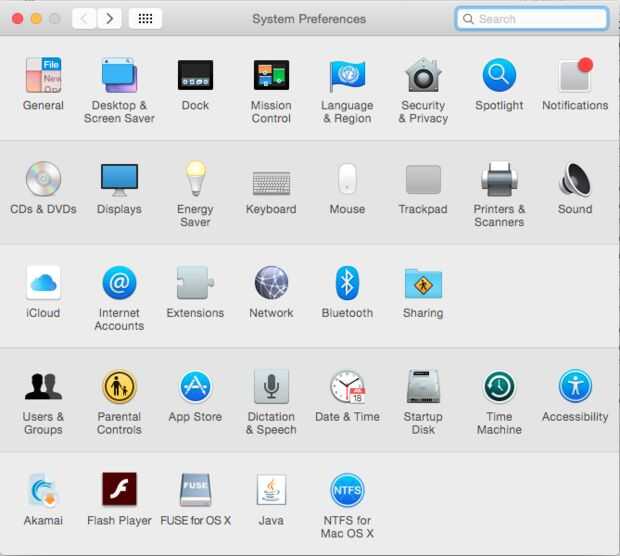Minimize the window with yellow button

click(x=36, y=19)
